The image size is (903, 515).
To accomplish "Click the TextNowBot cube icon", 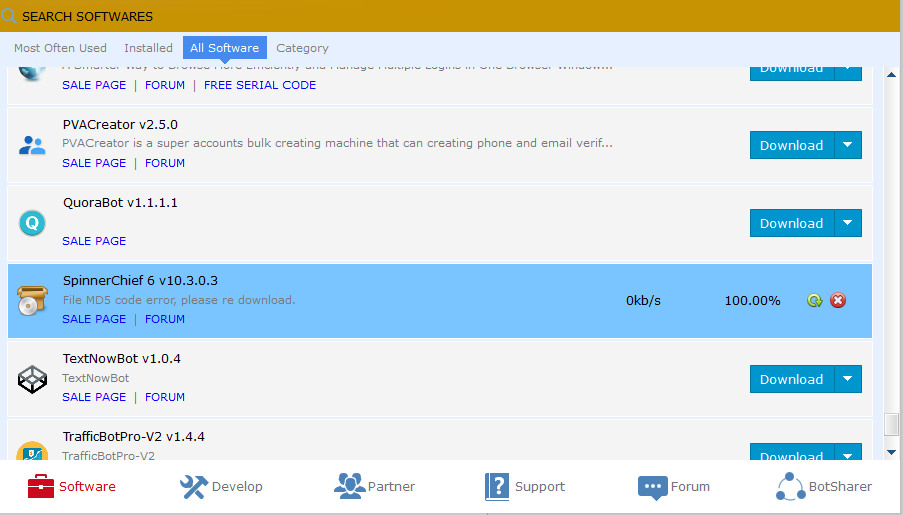I will click(x=32, y=379).
